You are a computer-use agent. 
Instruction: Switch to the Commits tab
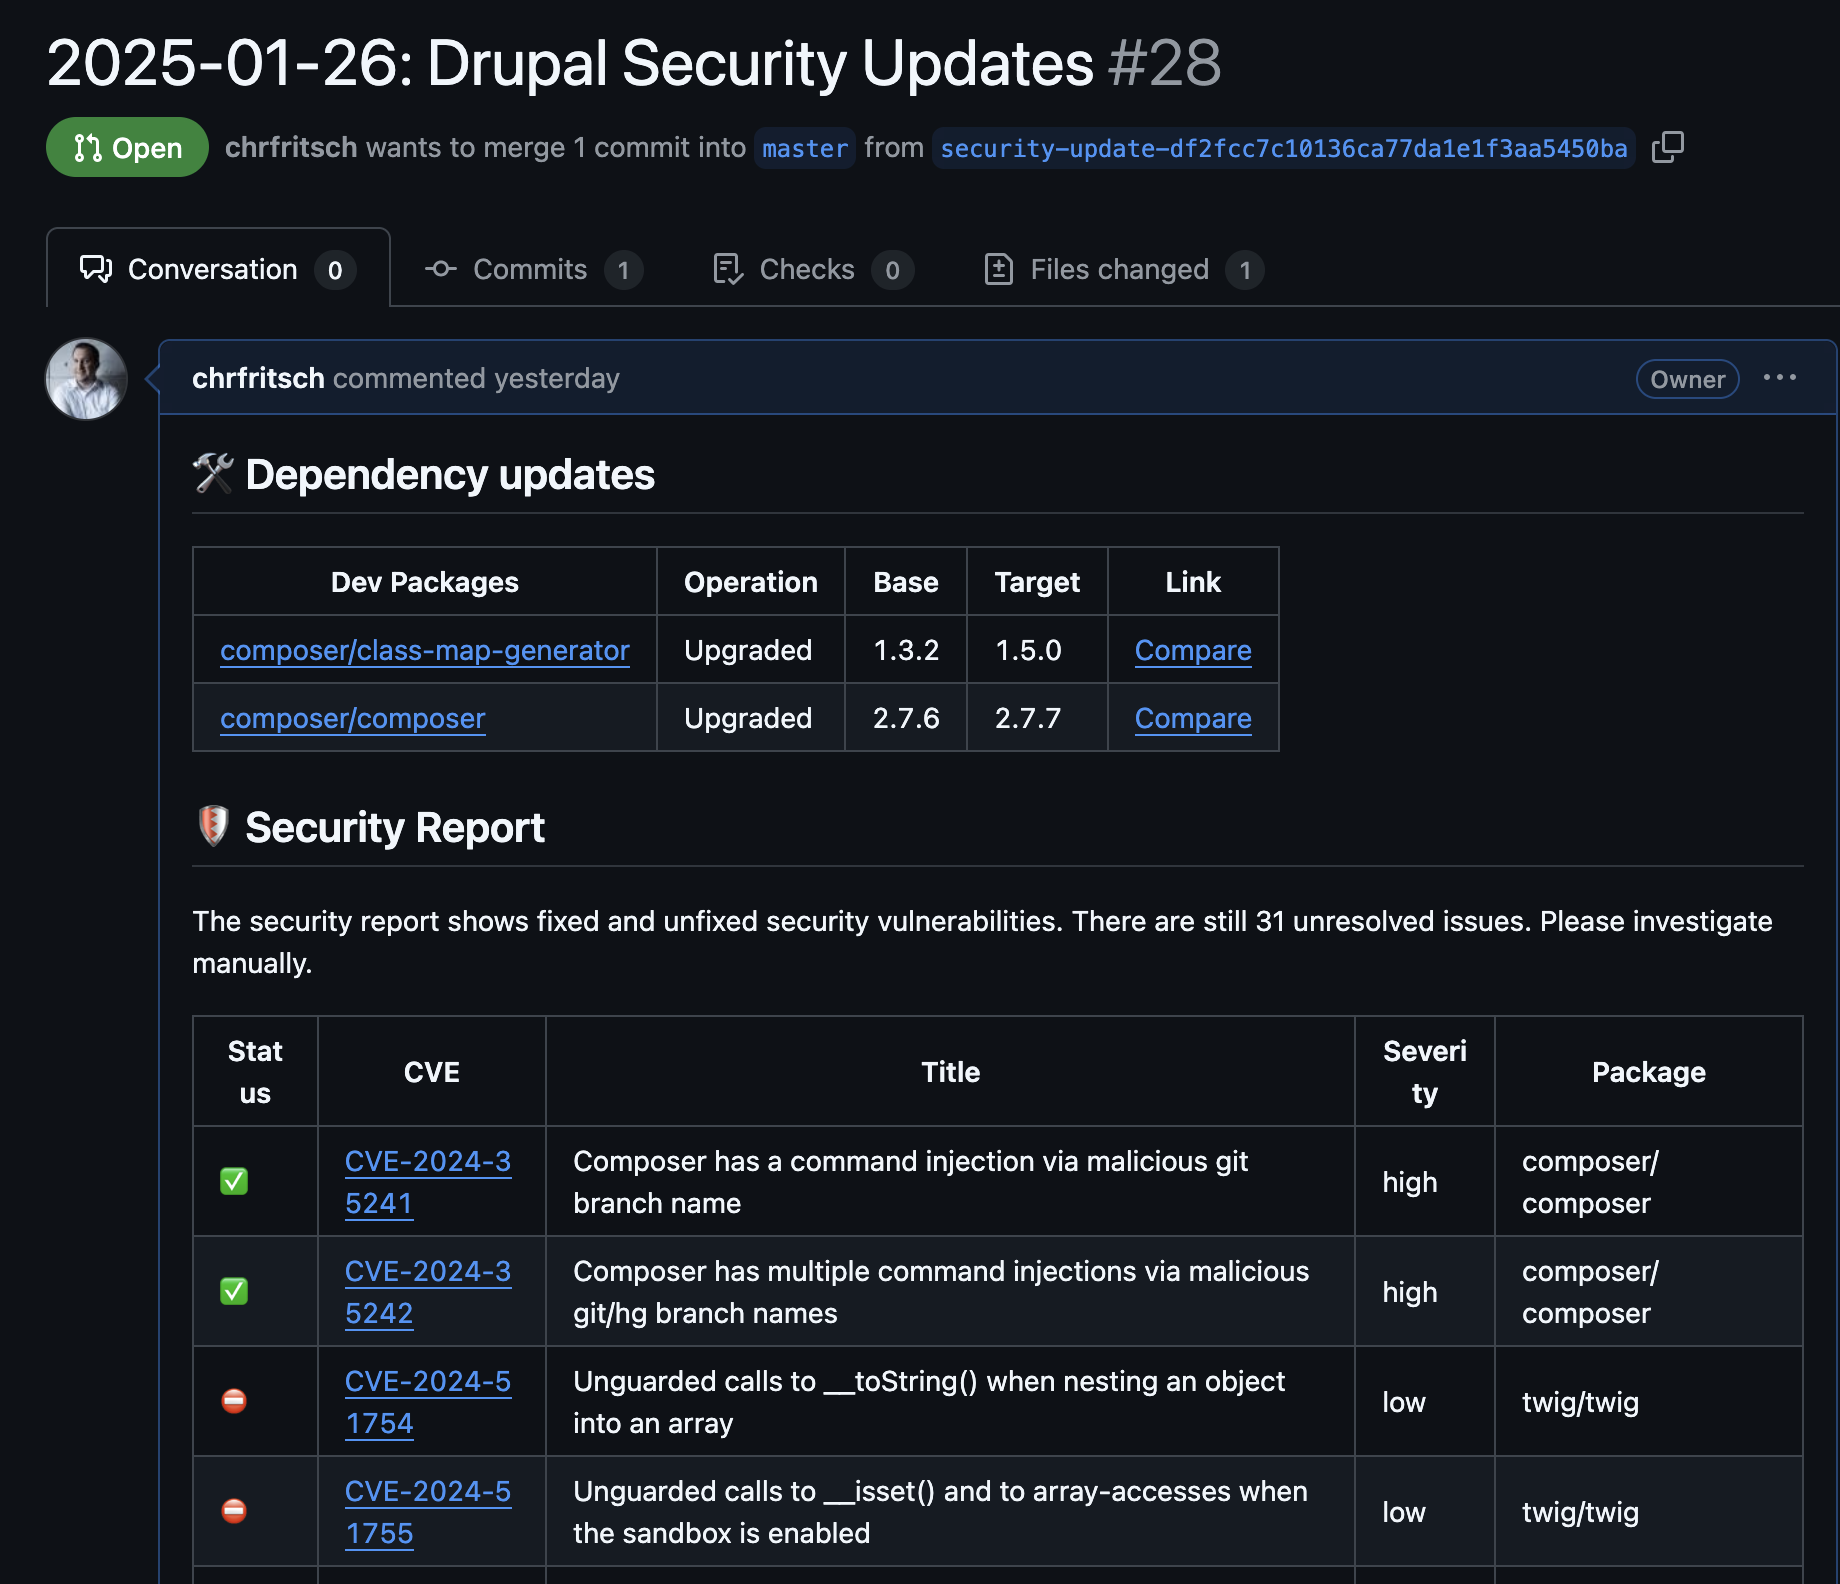[534, 269]
